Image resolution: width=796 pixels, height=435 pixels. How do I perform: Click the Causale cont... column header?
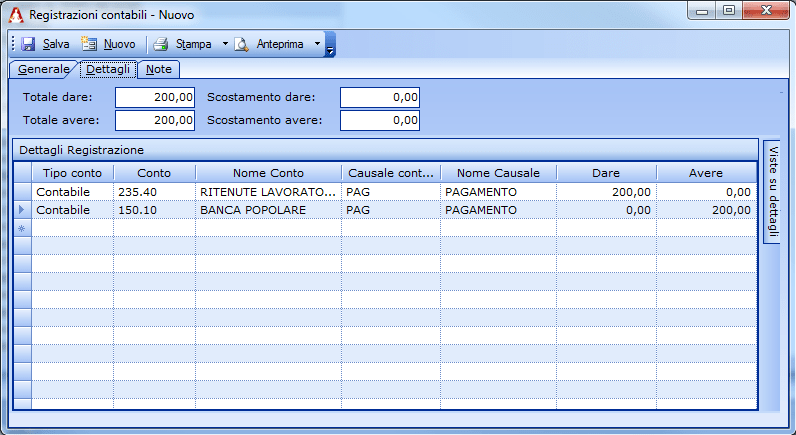[391, 173]
